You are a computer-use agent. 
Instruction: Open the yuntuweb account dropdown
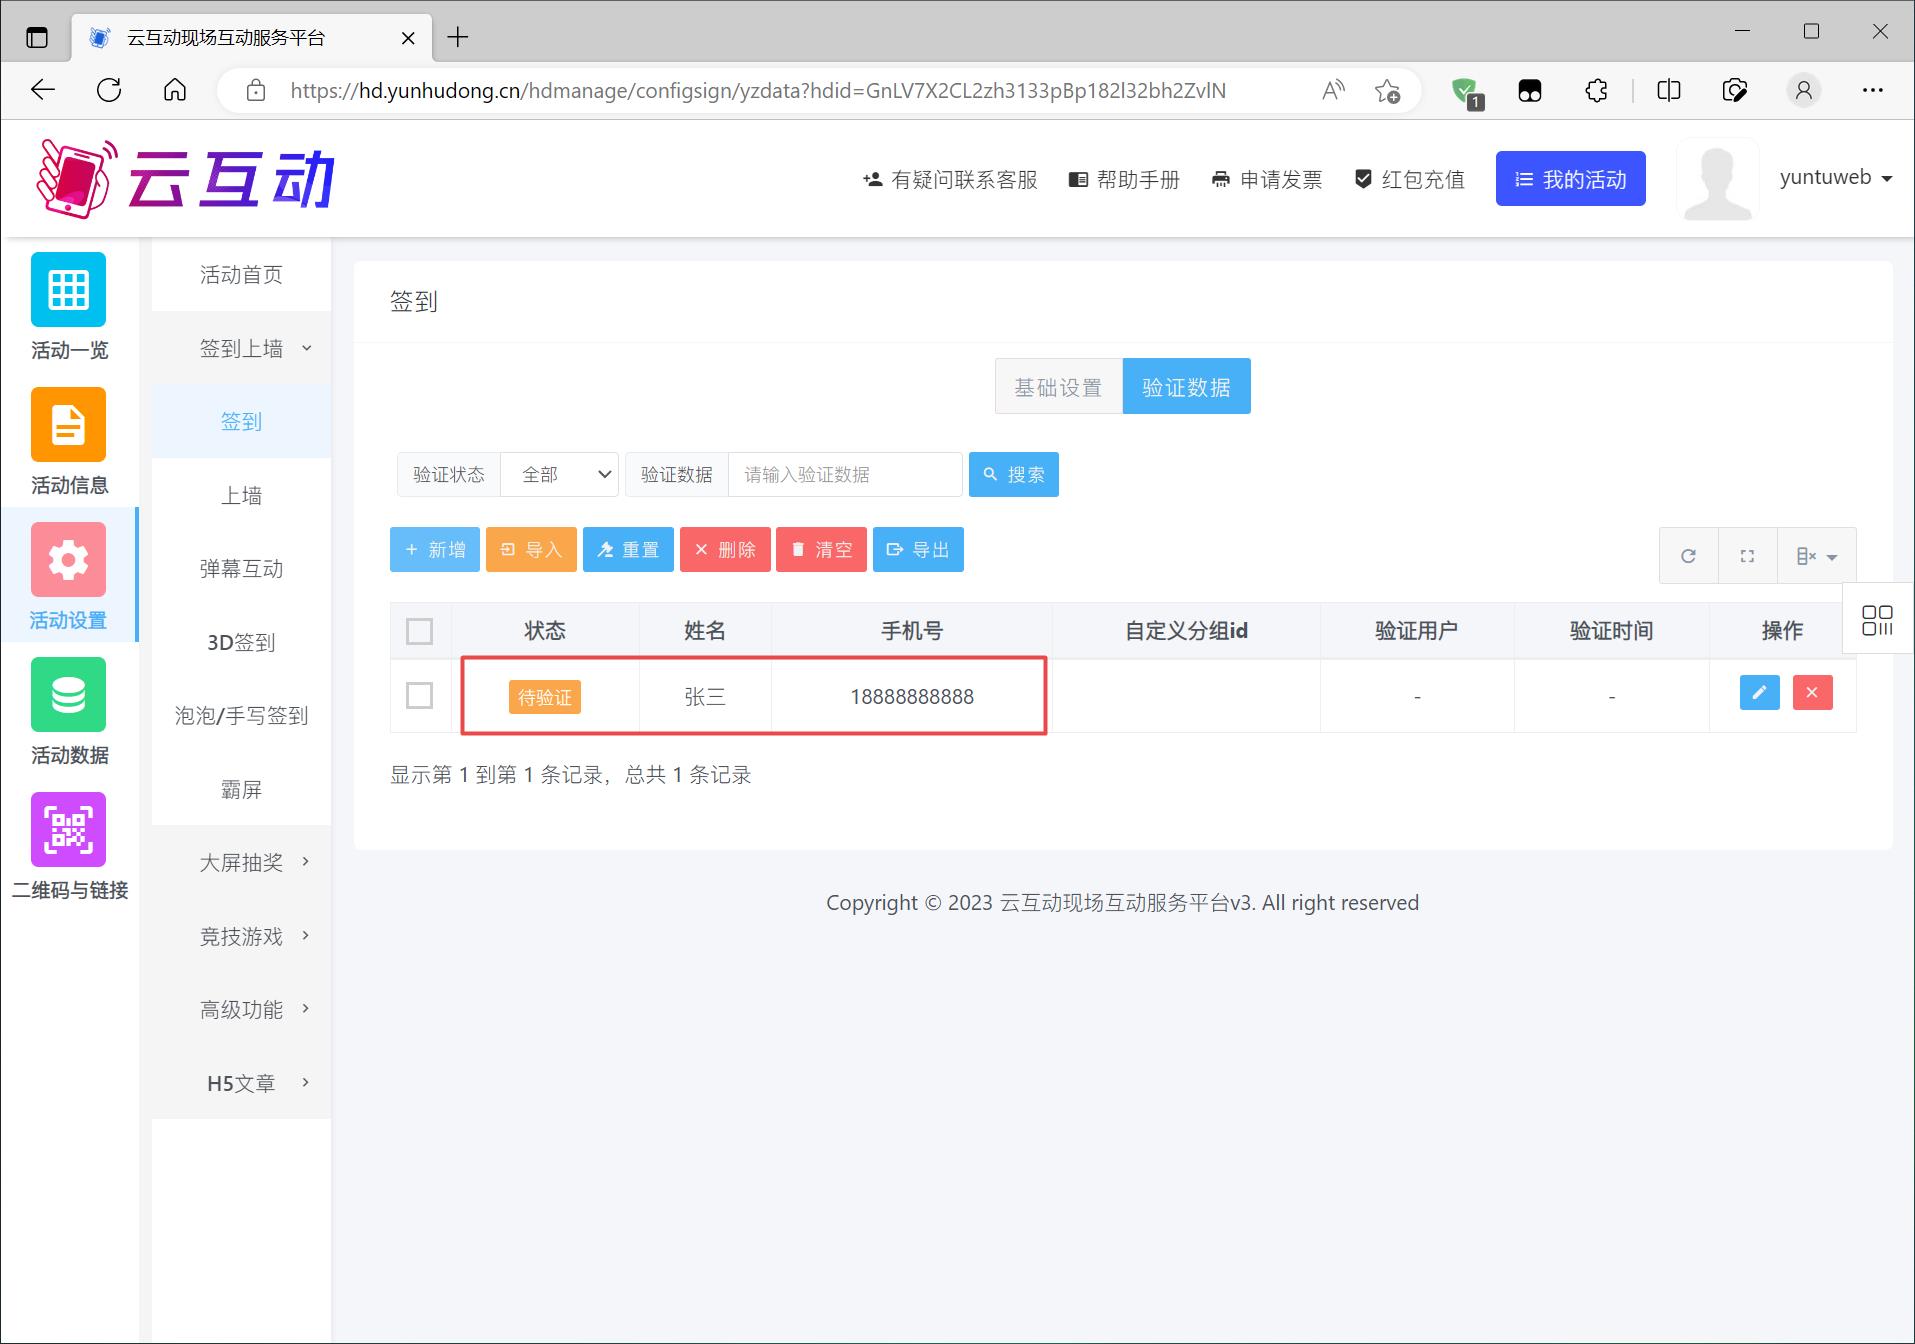pos(1836,178)
